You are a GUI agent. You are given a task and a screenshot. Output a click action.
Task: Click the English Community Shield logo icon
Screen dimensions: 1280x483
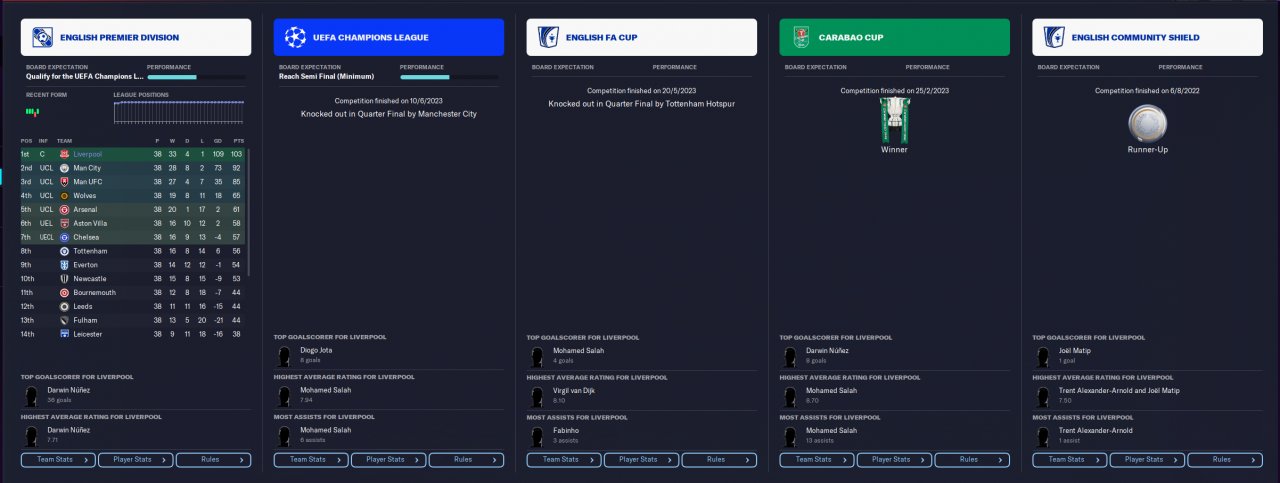pos(1053,38)
